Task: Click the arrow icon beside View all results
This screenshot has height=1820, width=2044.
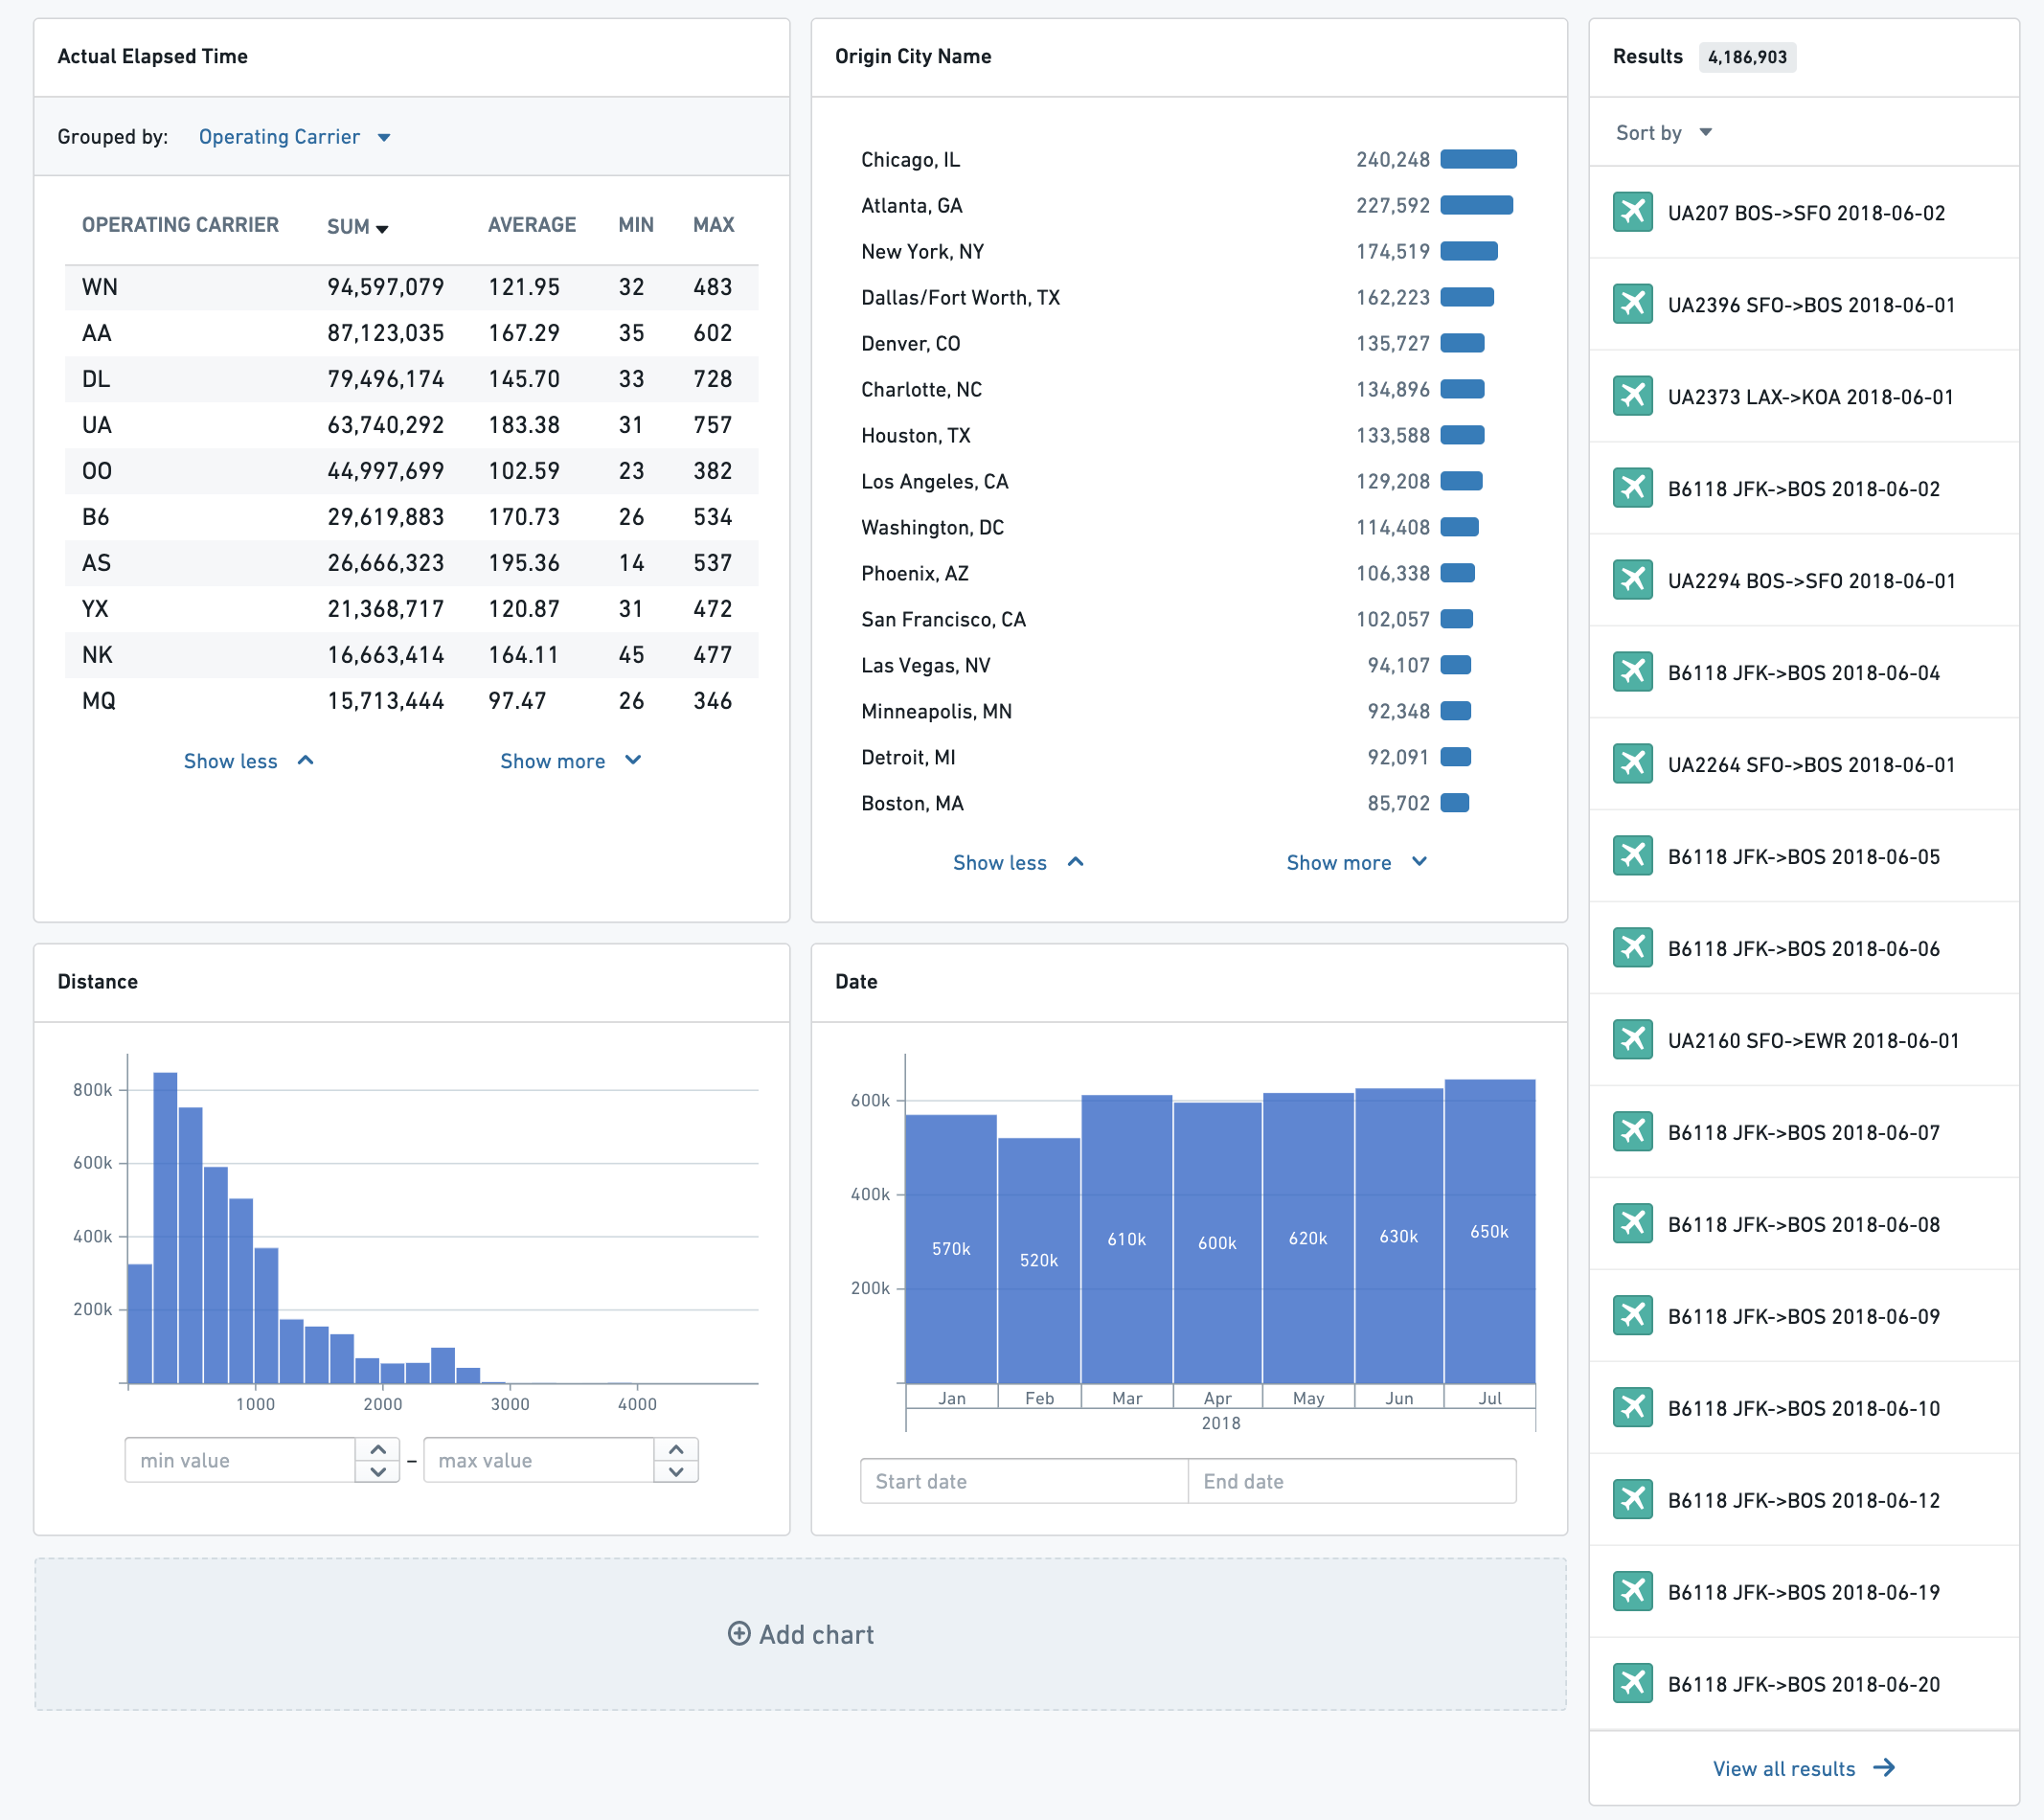Action: [1885, 1768]
